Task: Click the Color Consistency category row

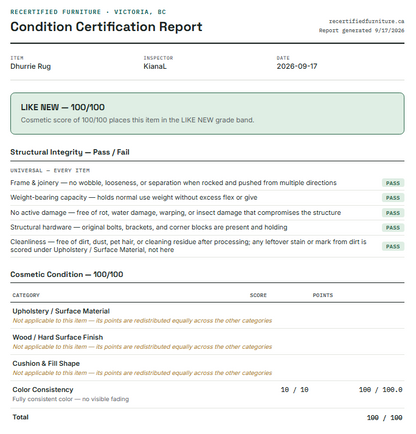Action: tap(207, 394)
